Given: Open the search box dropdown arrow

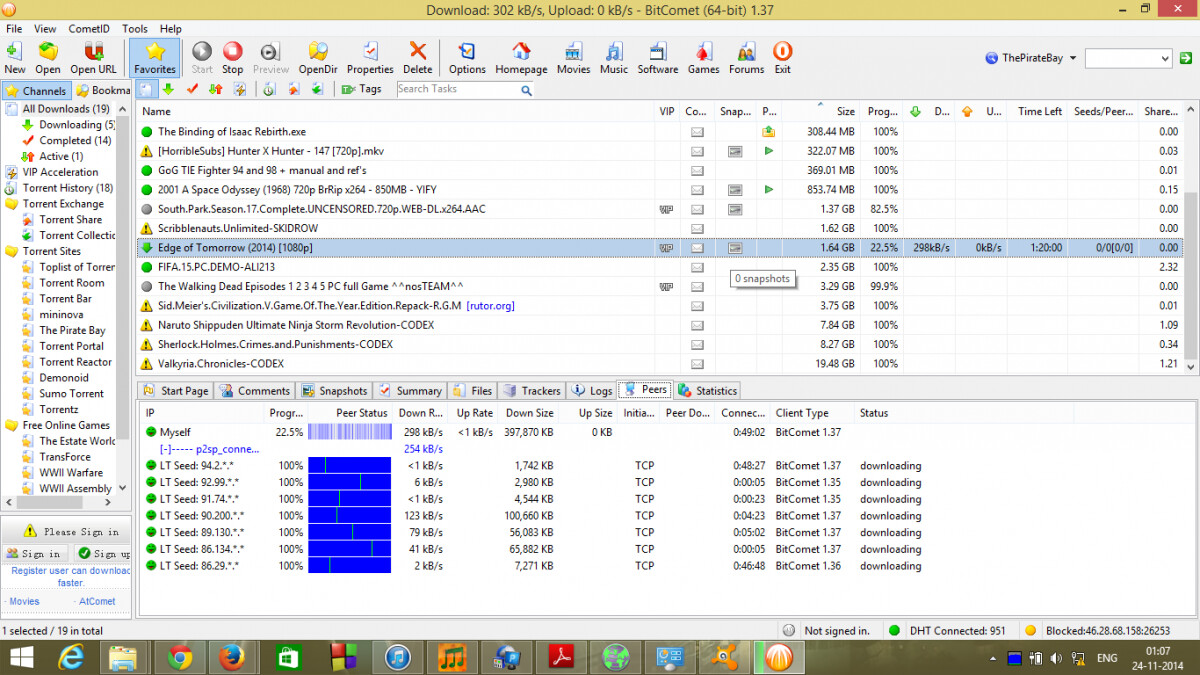Looking at the screenshot, I should tap(1163, 59).
